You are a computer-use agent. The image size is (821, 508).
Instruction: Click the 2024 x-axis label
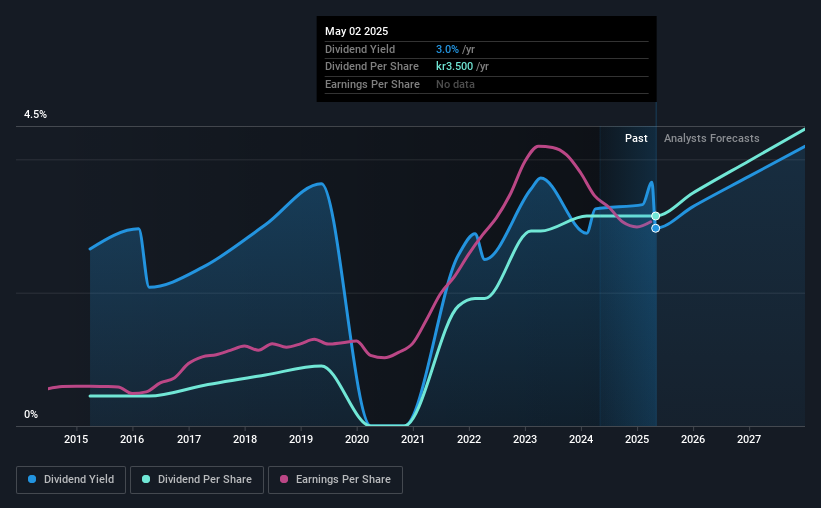coord(581,439)
